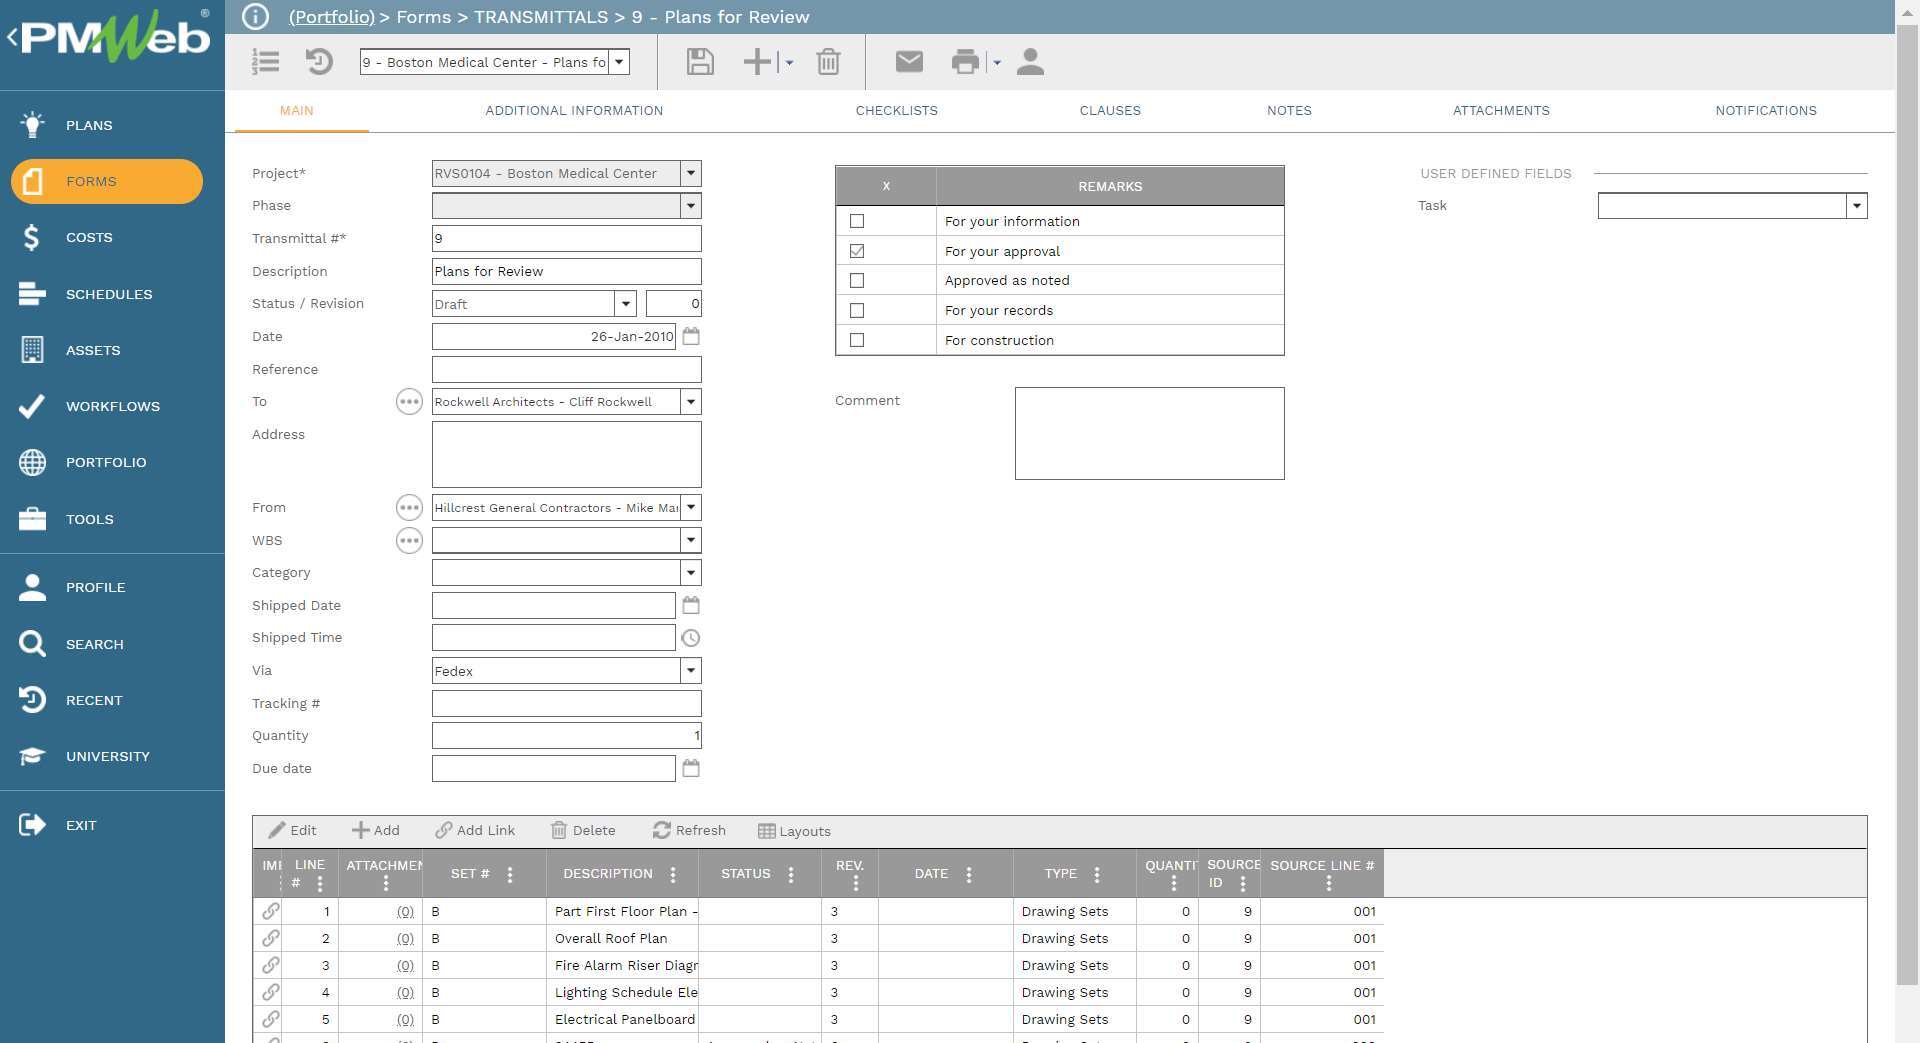Click Refresh in the grid toolbar
The height and width of the screenshot is (1043, 1920).
click(689, 831)
